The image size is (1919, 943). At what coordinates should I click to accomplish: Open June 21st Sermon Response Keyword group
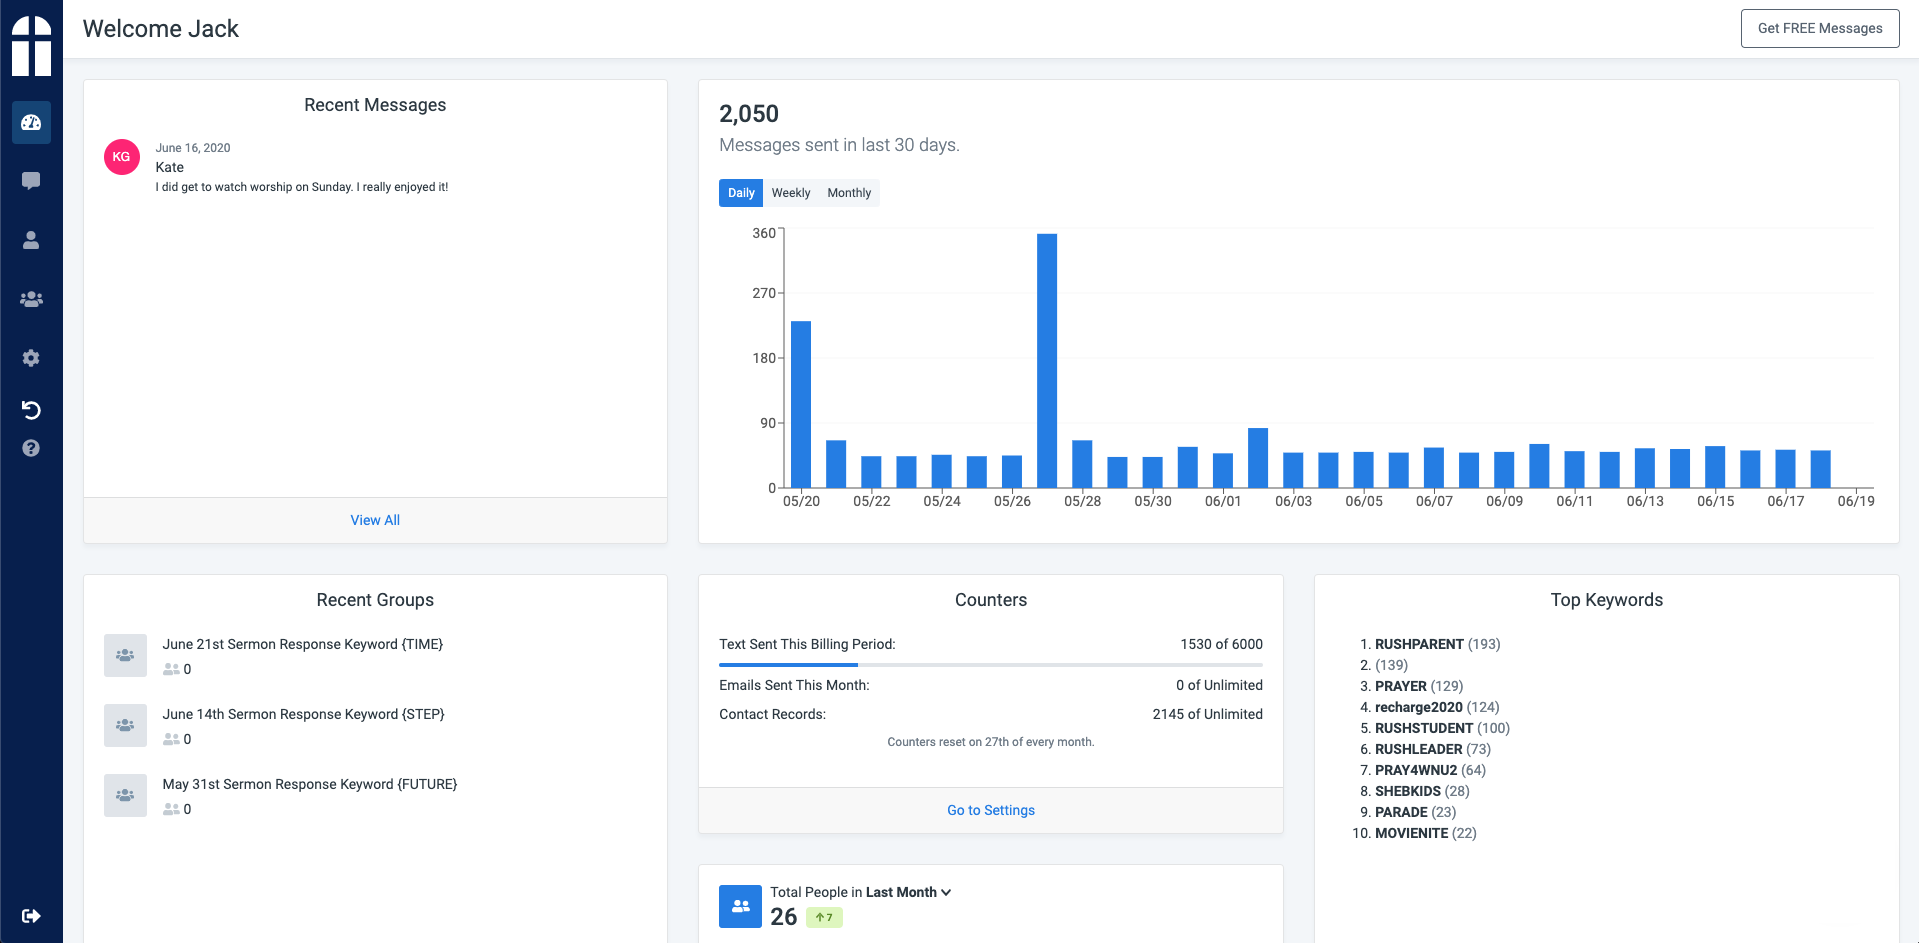click(302, 644)
